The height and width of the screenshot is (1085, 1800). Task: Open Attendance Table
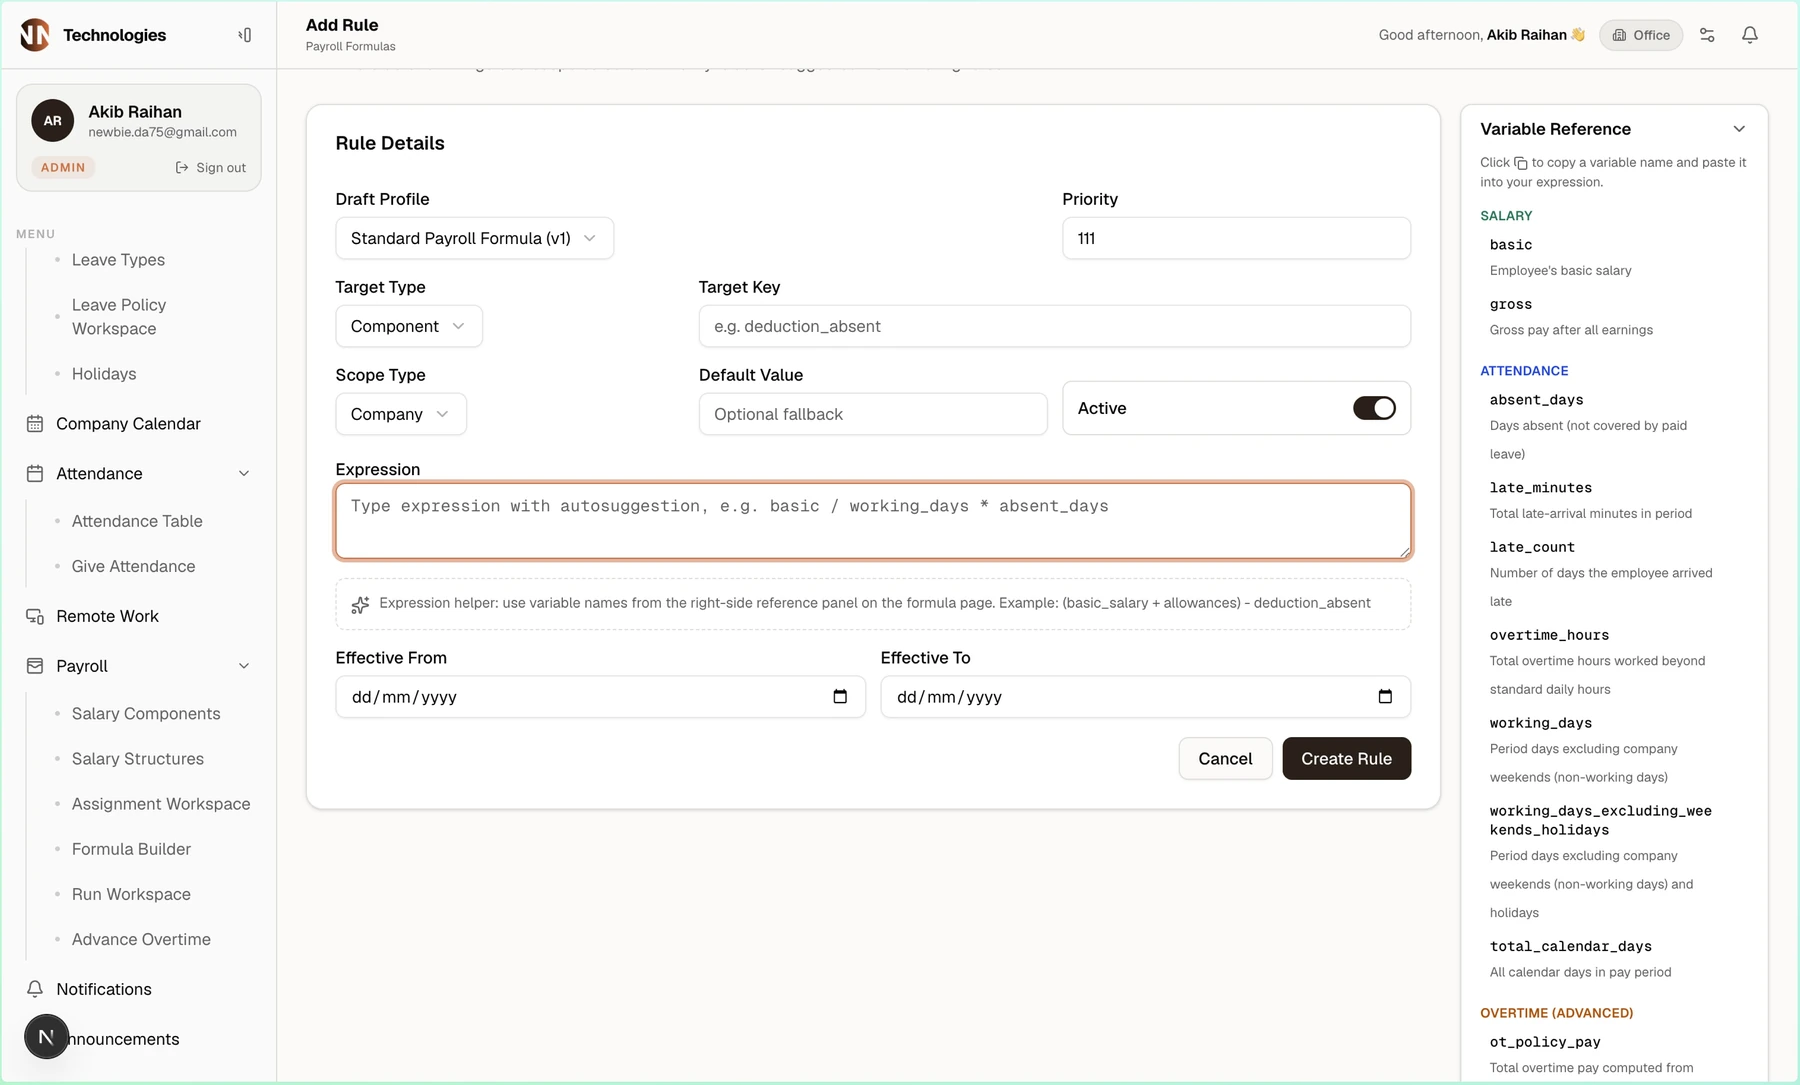tap(137, 521)
